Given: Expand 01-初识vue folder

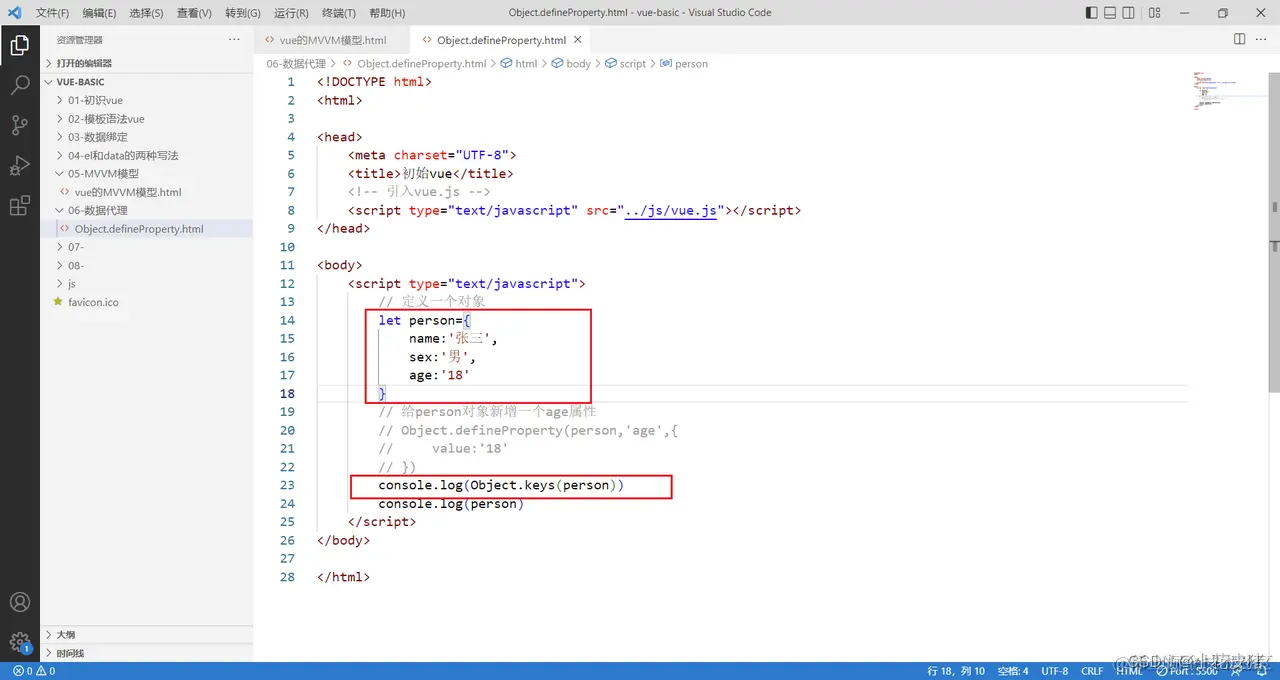Looking at the screenshot, I should click(147, 100).
